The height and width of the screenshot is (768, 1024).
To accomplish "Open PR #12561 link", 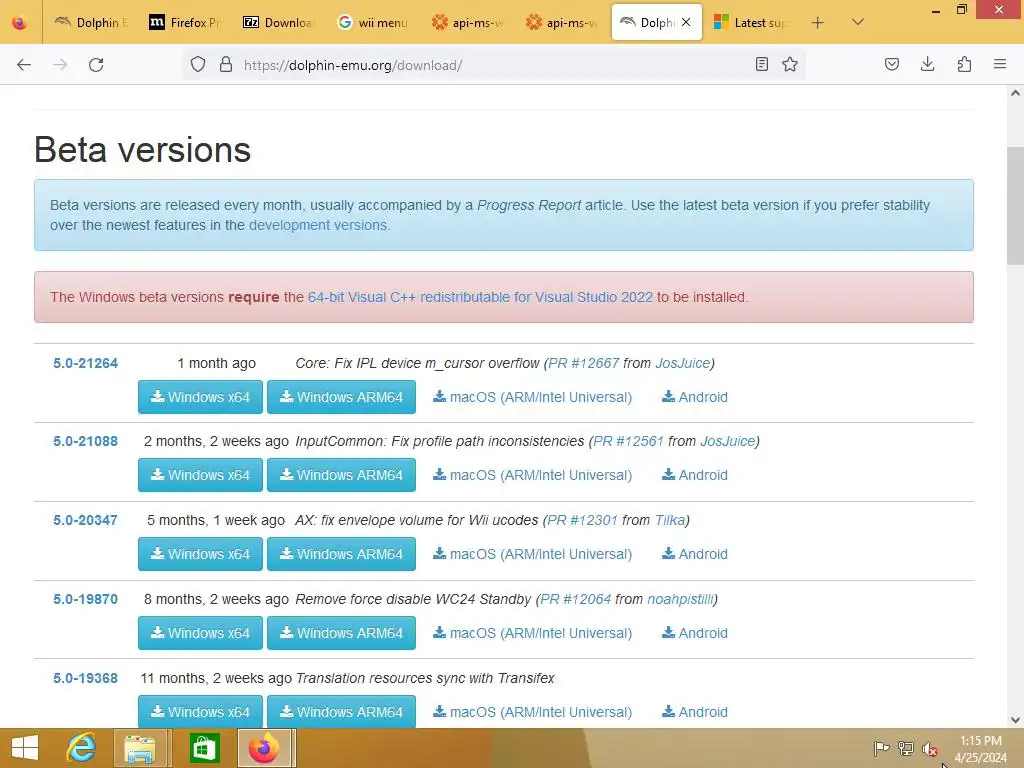I will [x=628, y=441].
